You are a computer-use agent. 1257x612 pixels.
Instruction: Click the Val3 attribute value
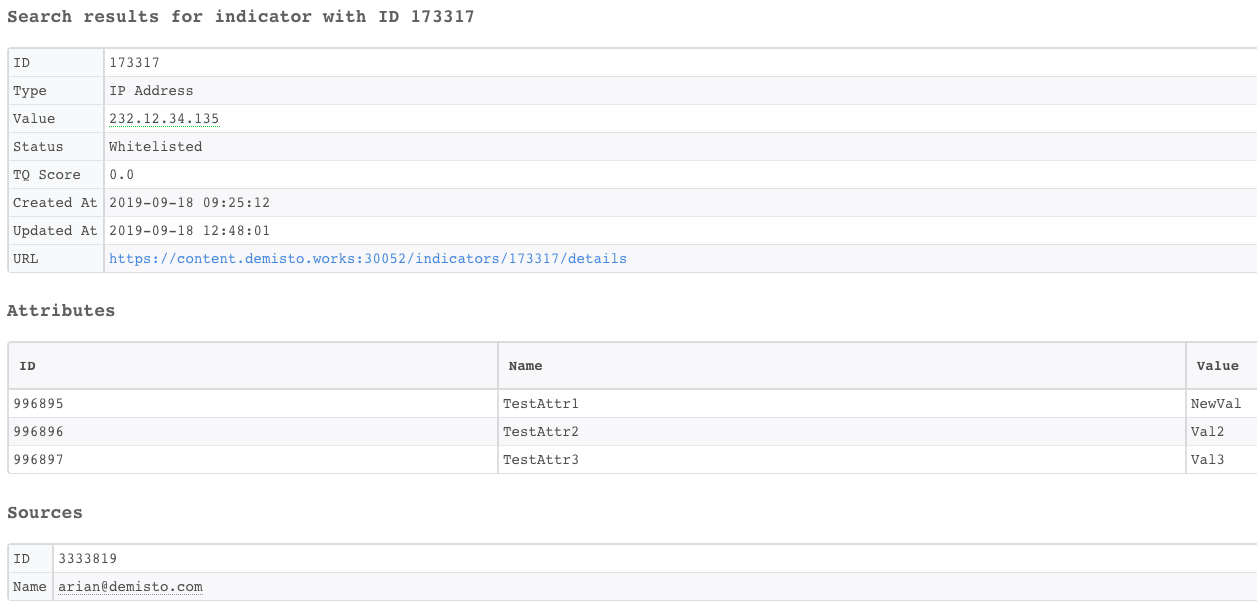(1208, 460)
